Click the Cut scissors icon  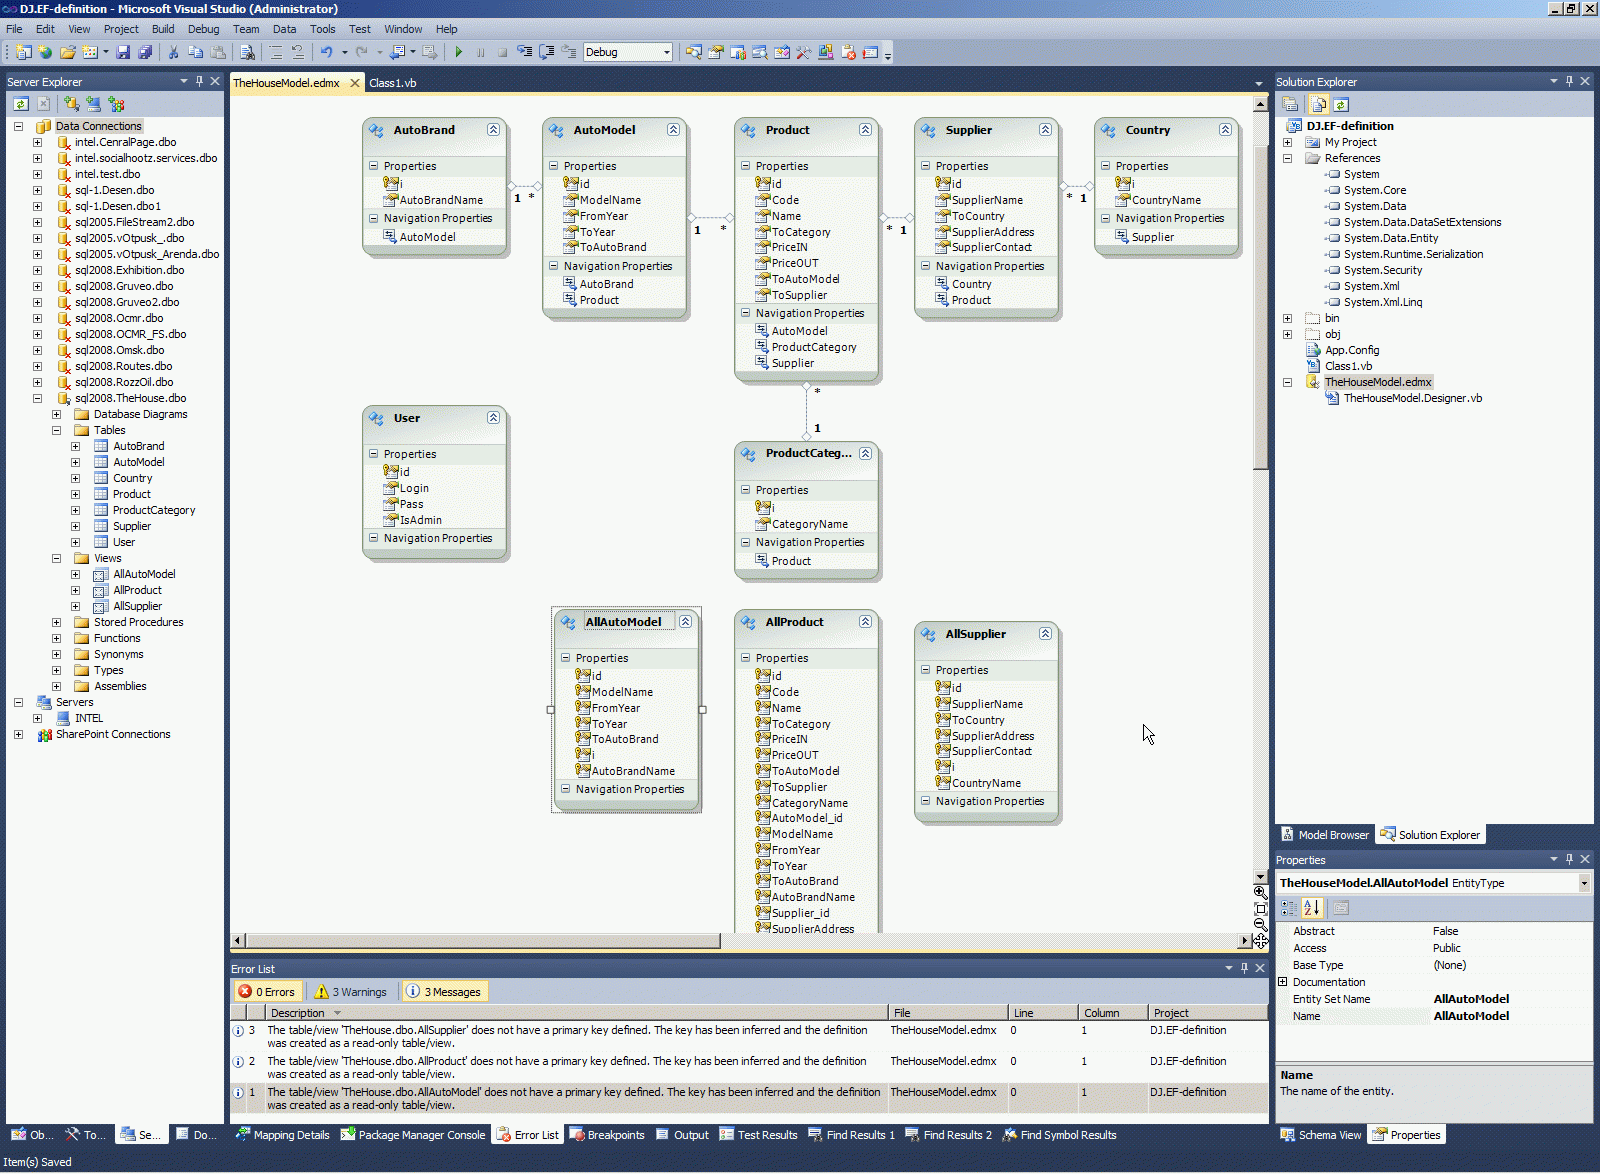tap(173, 52)
